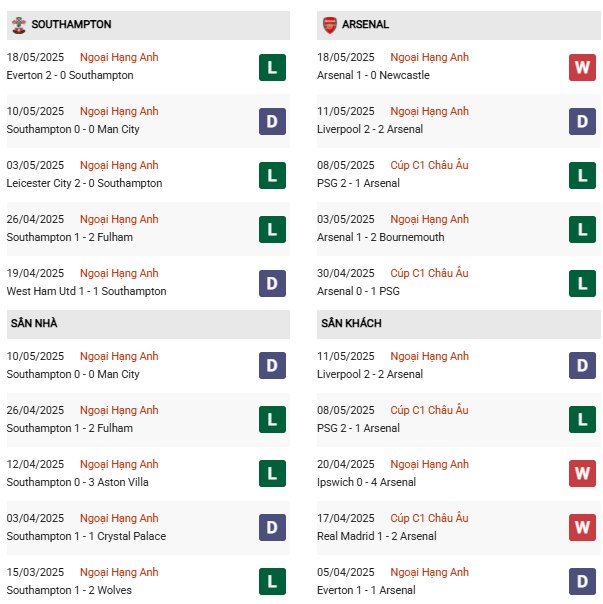Open Cúp C1 Châu Âu link dated 17/04/2025
The image size is (603, 604).
click(429, 519)
